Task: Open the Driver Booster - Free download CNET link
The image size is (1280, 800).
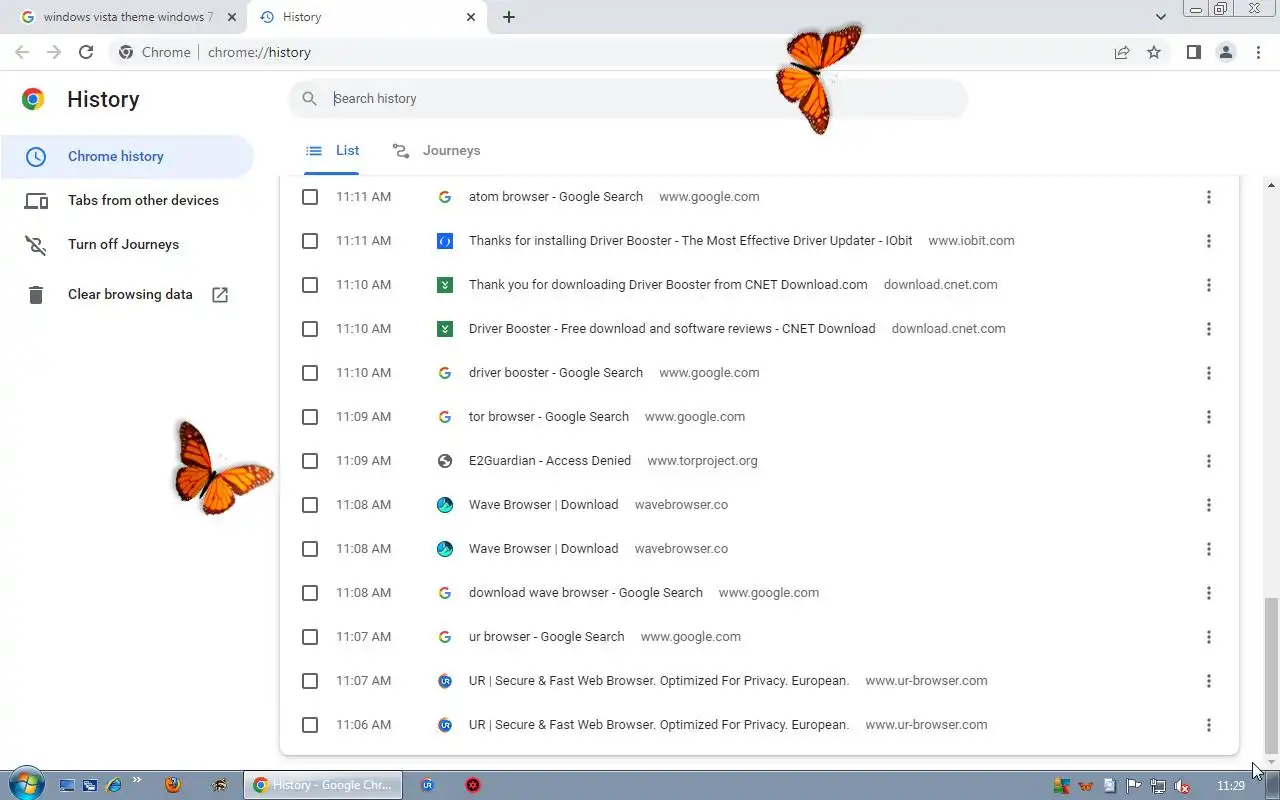Action: tap(672, 328)
